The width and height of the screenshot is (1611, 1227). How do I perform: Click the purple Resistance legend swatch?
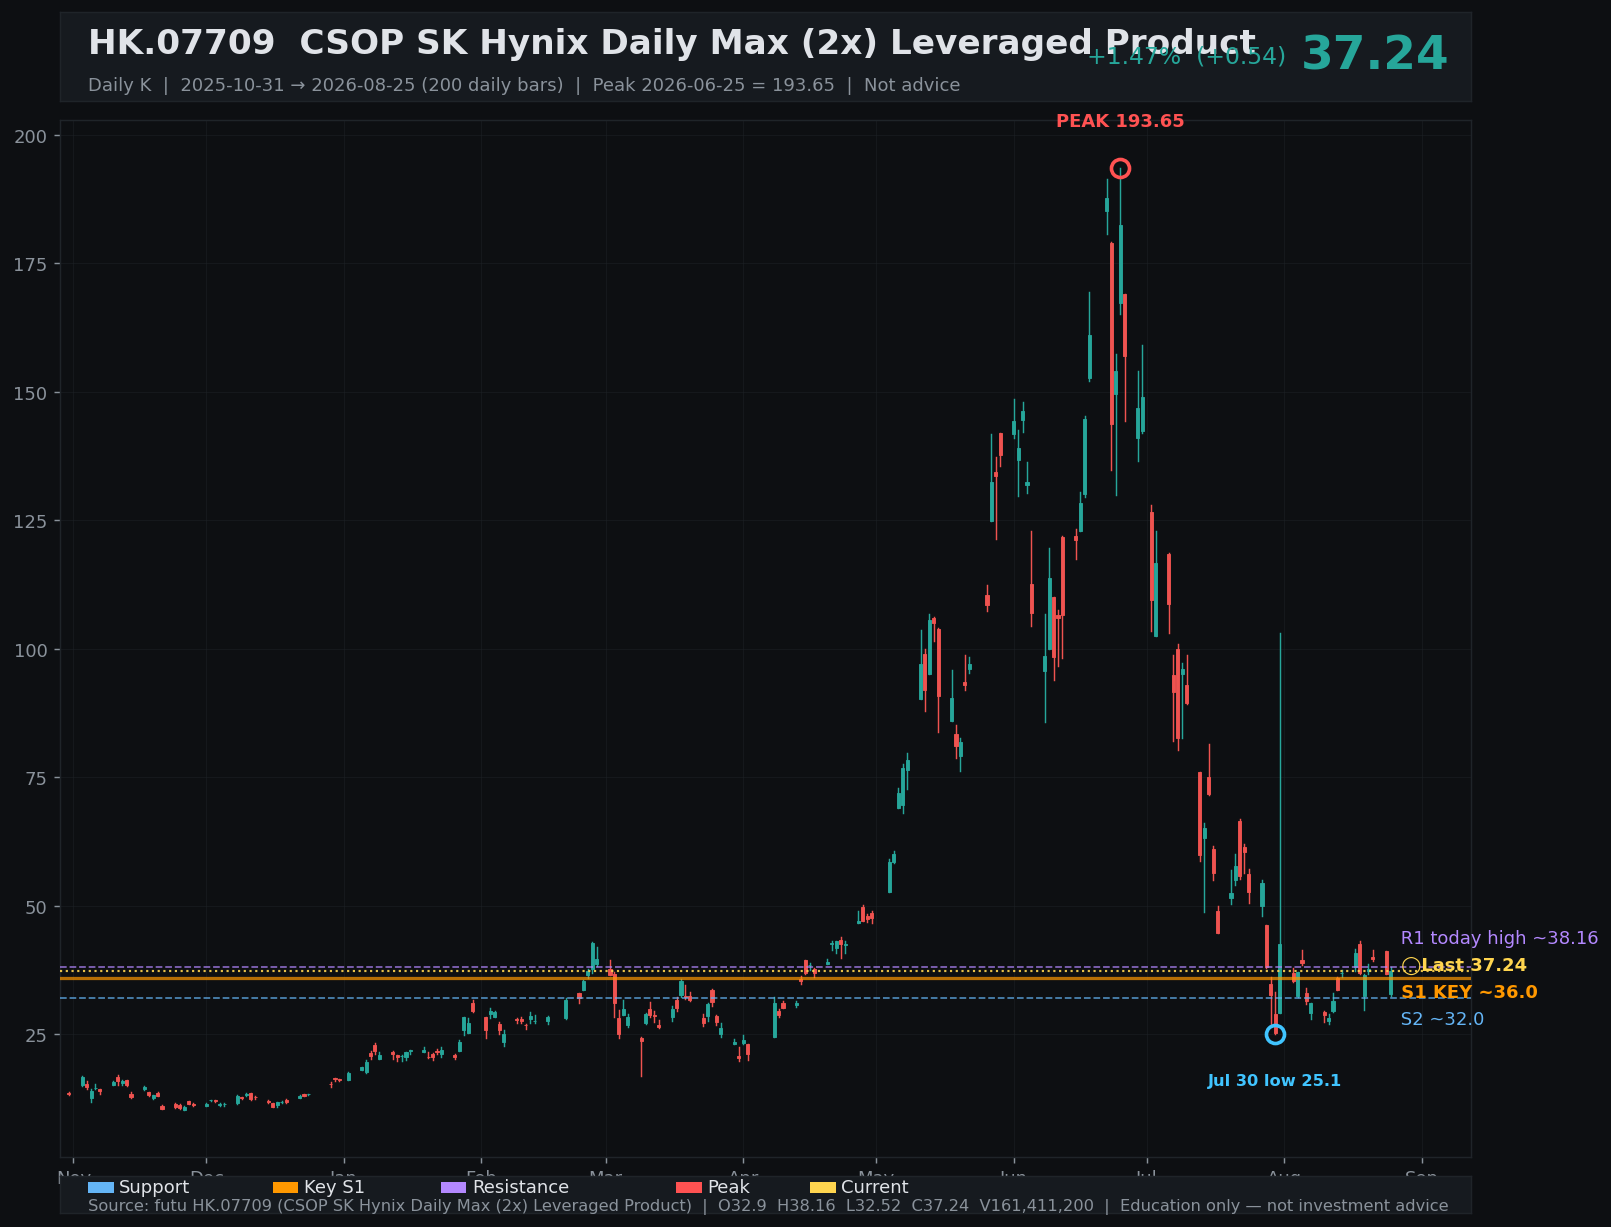coord(453,1187)
